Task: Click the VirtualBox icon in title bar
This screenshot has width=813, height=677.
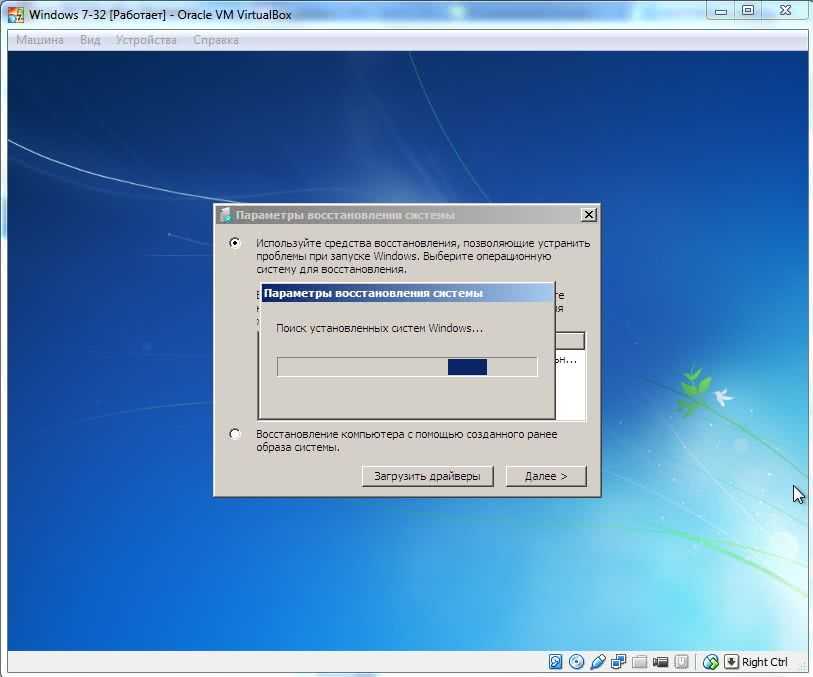Action: [x=16, y=15]
